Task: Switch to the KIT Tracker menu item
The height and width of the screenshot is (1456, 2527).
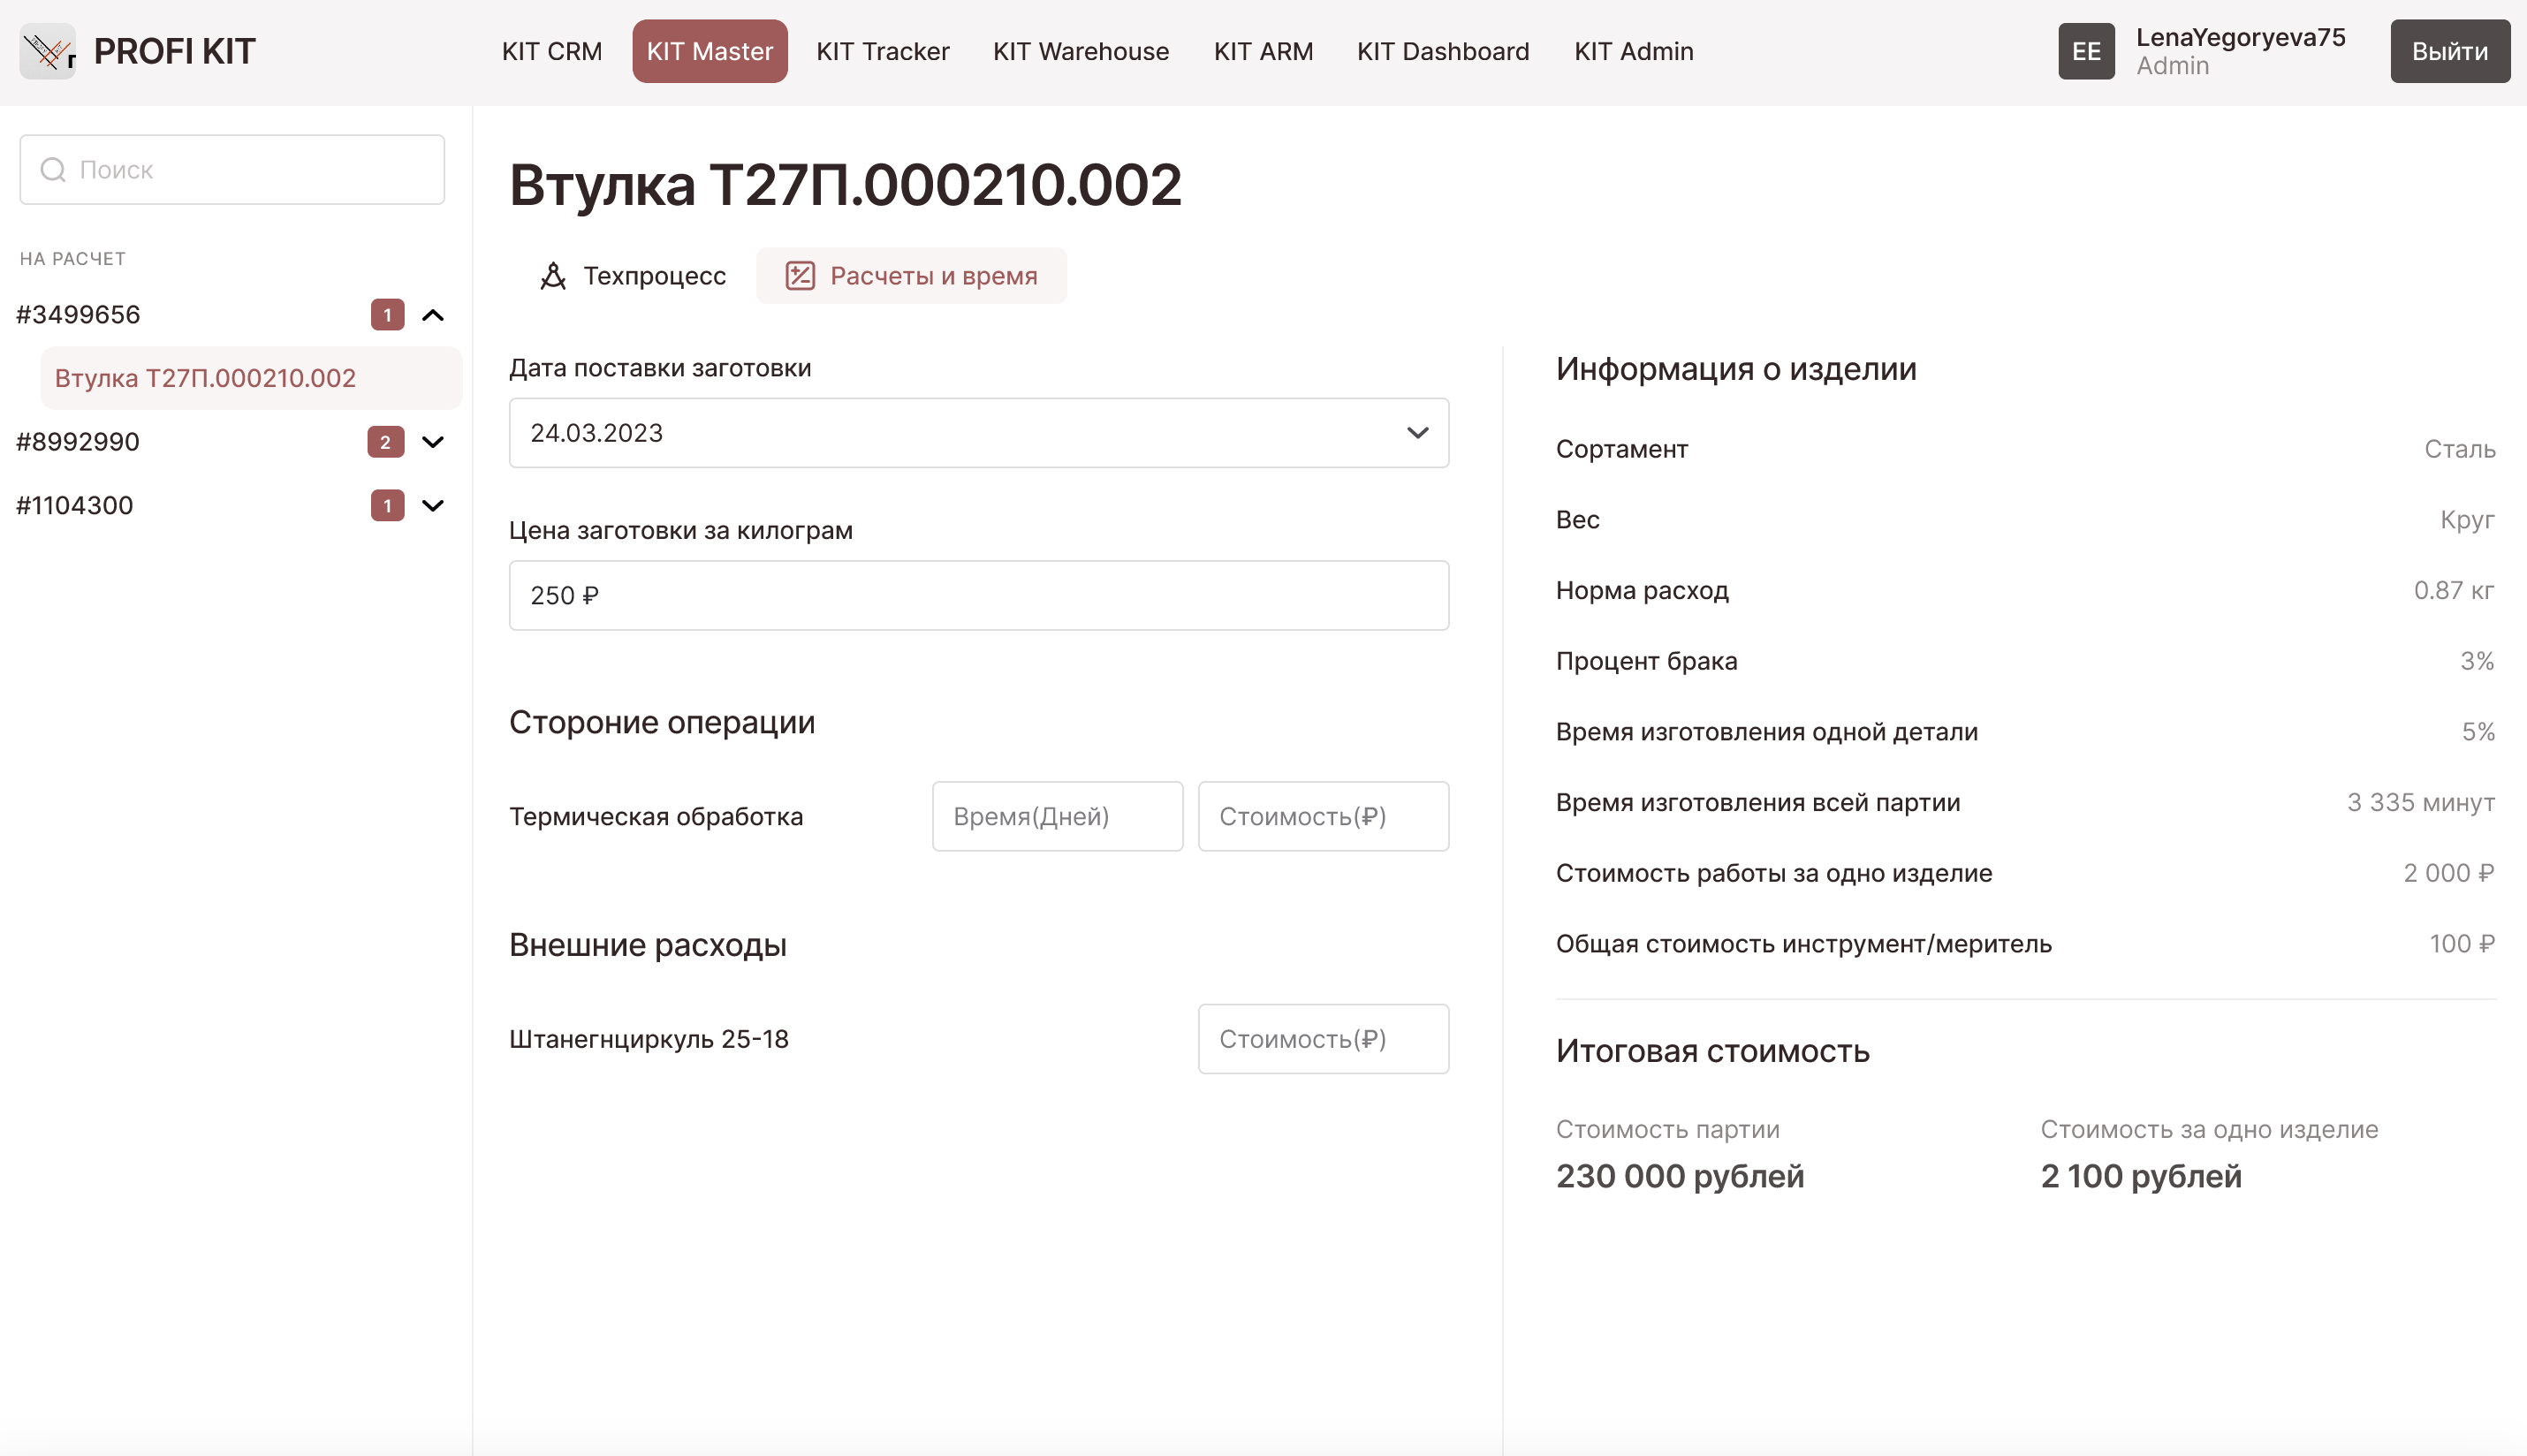Action: point(882,51)
